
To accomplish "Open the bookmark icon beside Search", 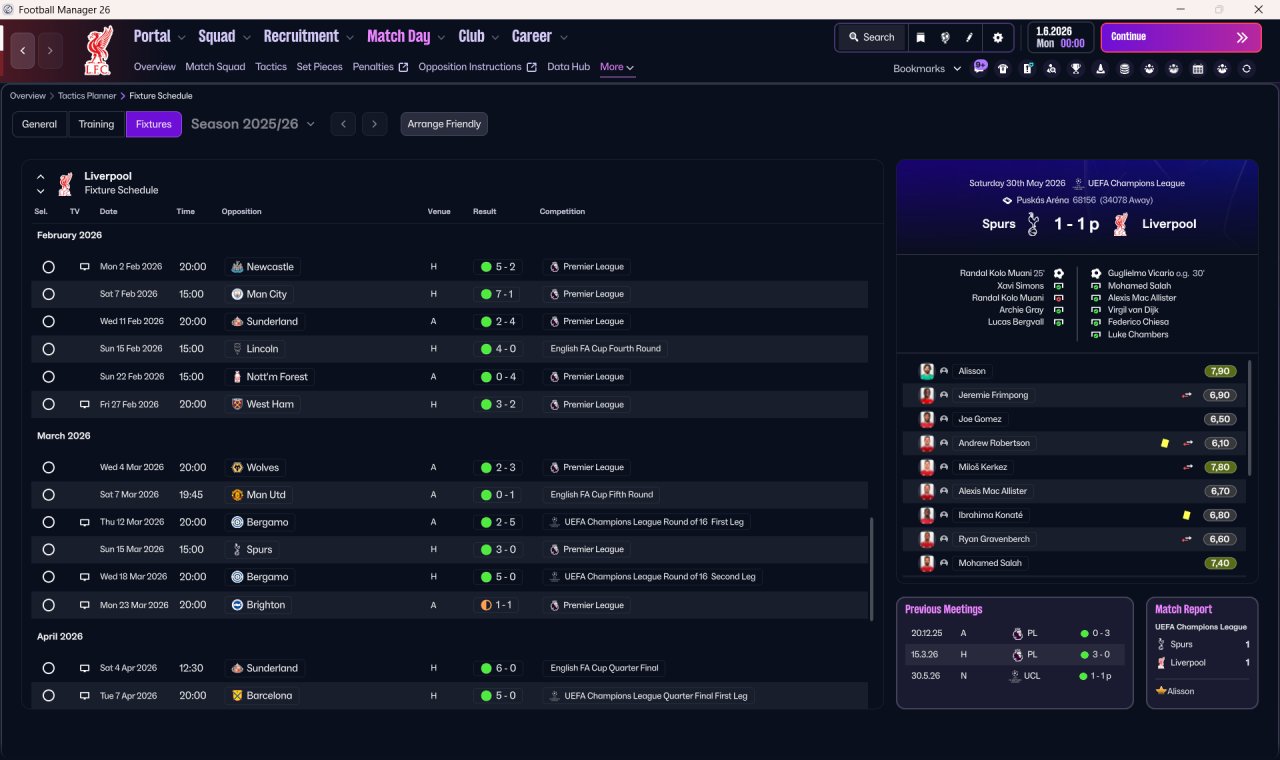I will pos(920,37).
